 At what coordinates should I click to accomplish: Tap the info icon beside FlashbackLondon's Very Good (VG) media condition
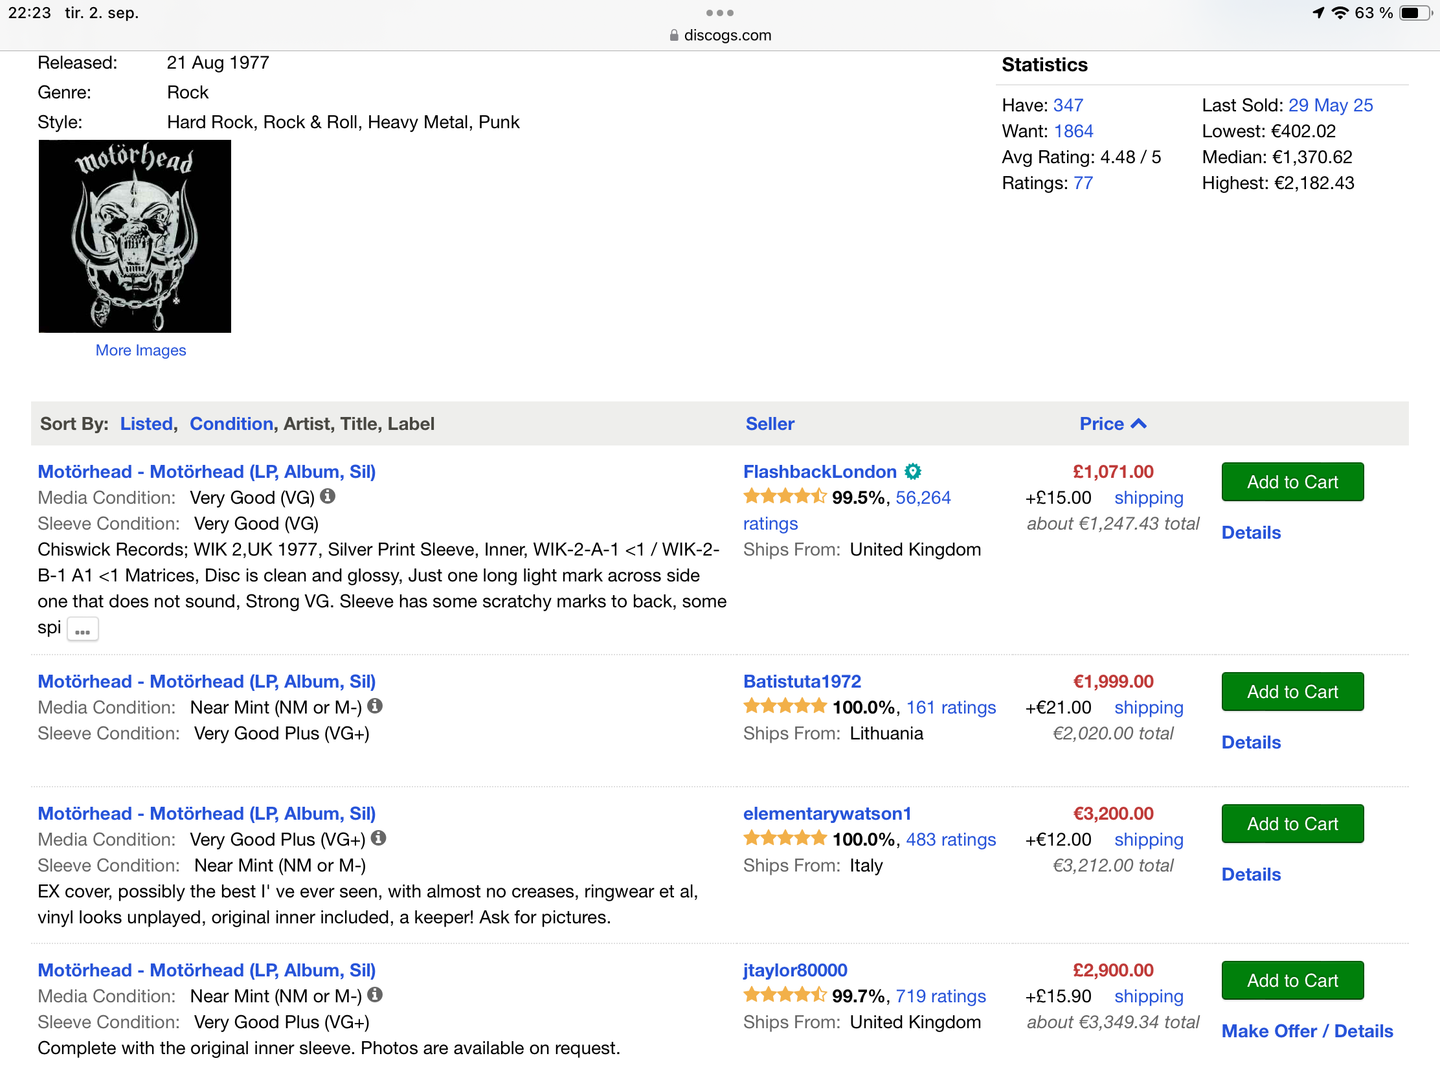point(328,496)
